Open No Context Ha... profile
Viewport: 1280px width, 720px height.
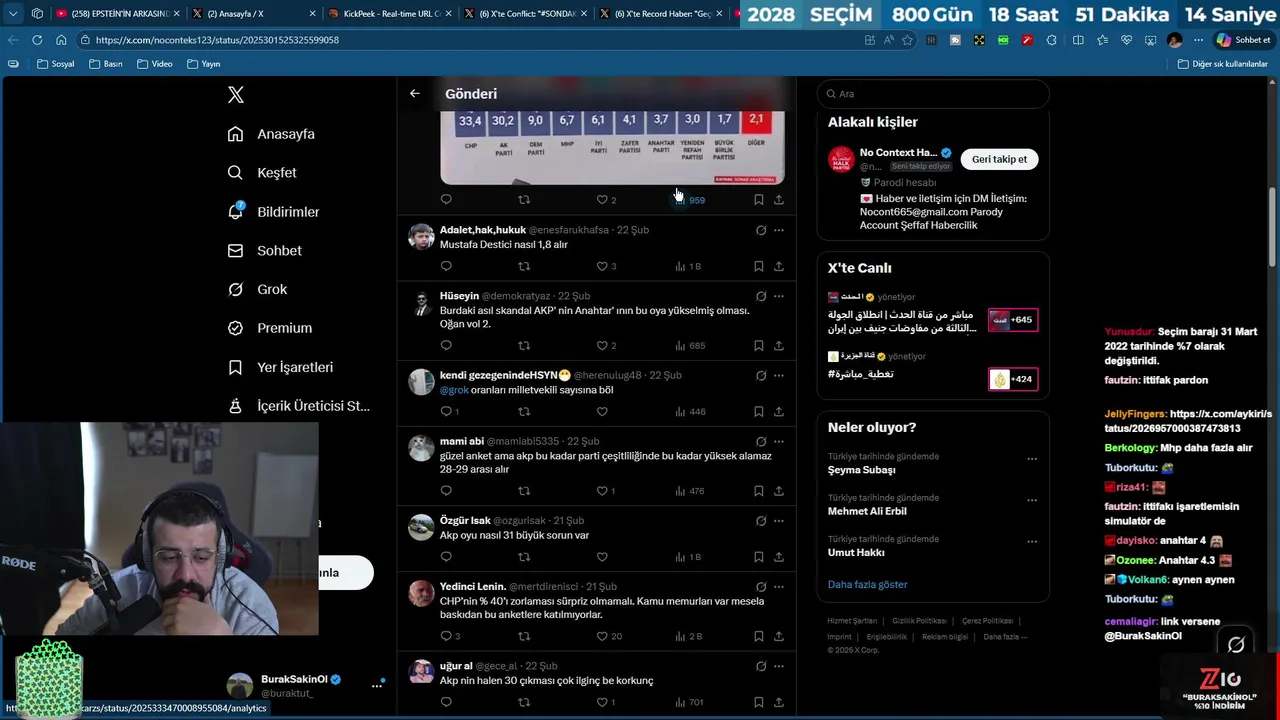pos(898,153)
